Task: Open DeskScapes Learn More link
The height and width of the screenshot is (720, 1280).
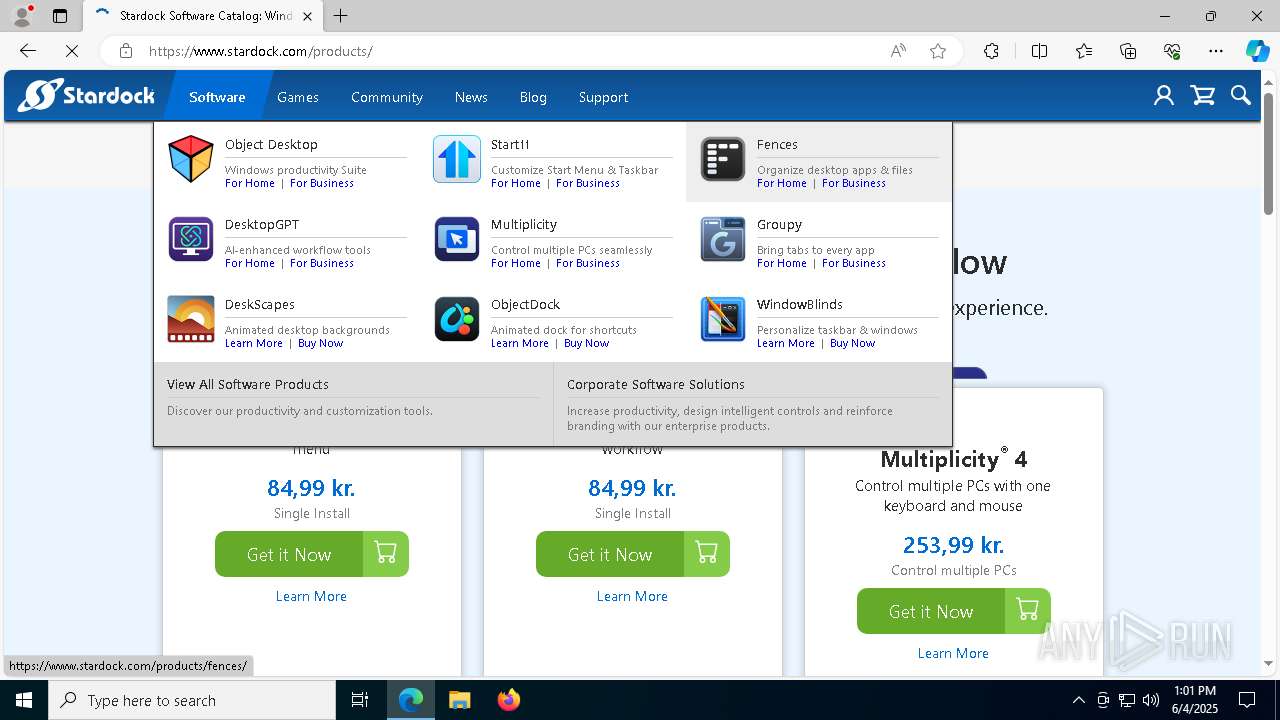Action: [x=254, y=343]
